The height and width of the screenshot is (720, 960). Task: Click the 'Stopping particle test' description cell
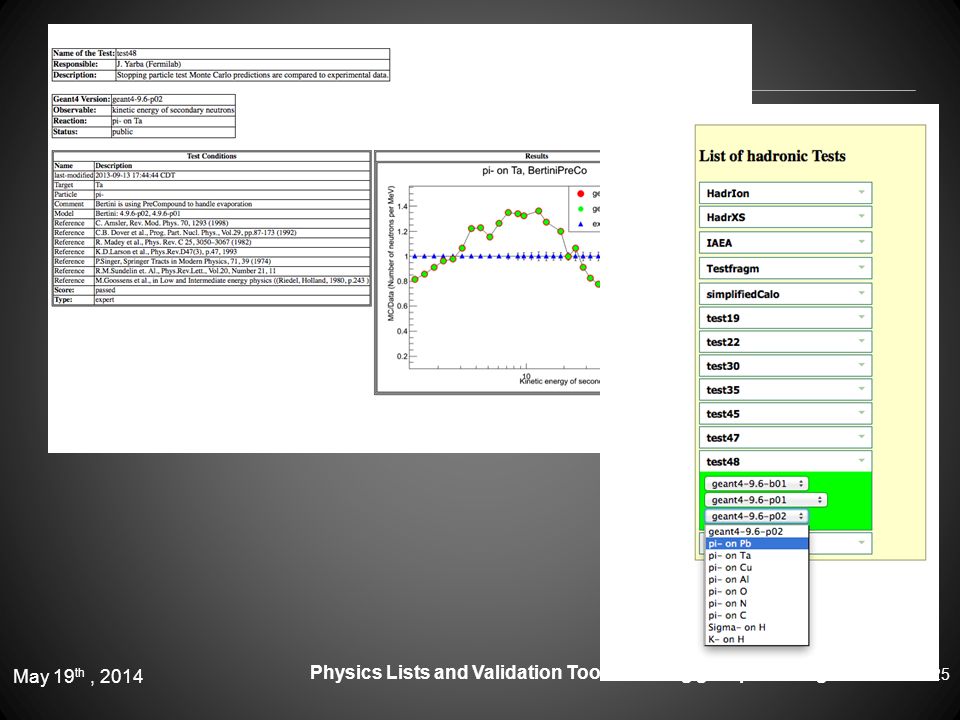252,75
